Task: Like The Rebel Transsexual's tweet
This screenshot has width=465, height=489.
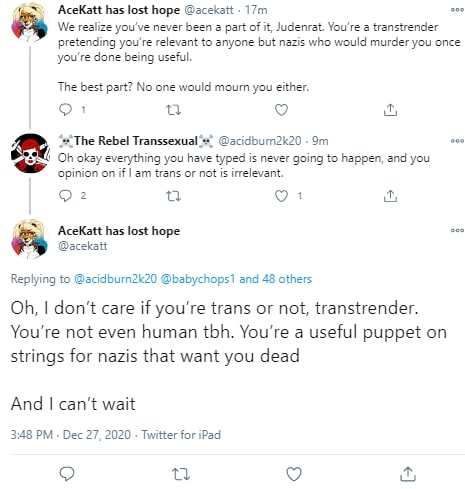Action: click(281, 196)
